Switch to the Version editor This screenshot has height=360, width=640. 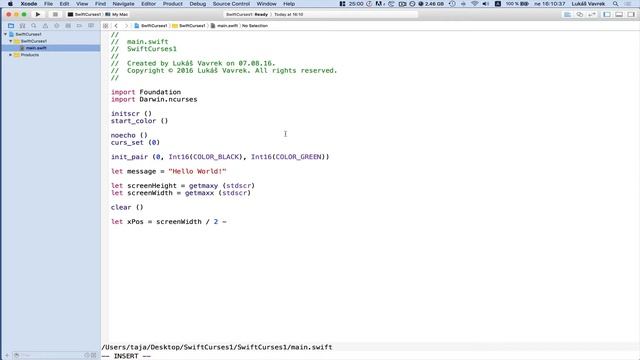592,14
